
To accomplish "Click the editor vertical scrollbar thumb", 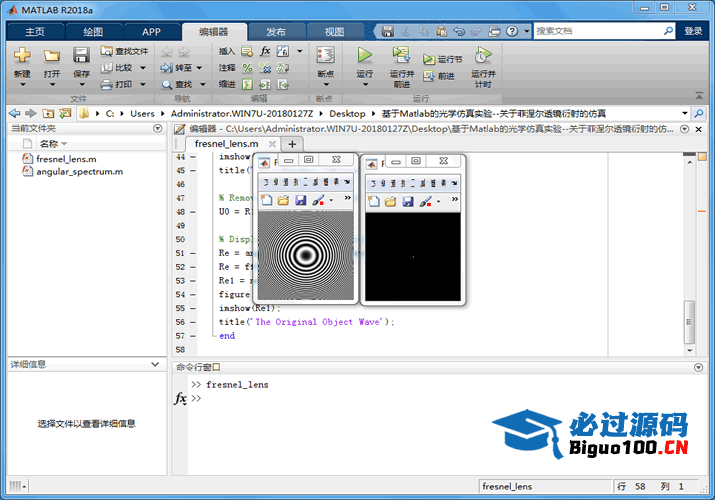I will 689,322.
